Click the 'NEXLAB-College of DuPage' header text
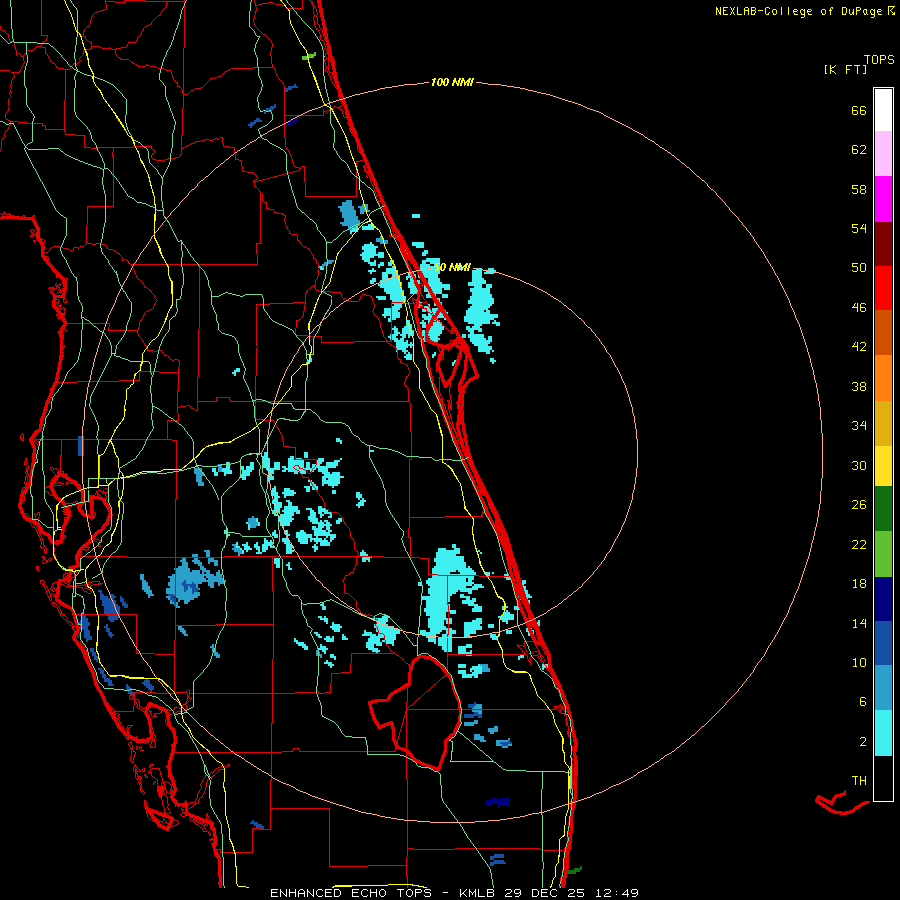Image resolution: width=900 pixels, height=900 pixels. [798, 11]
